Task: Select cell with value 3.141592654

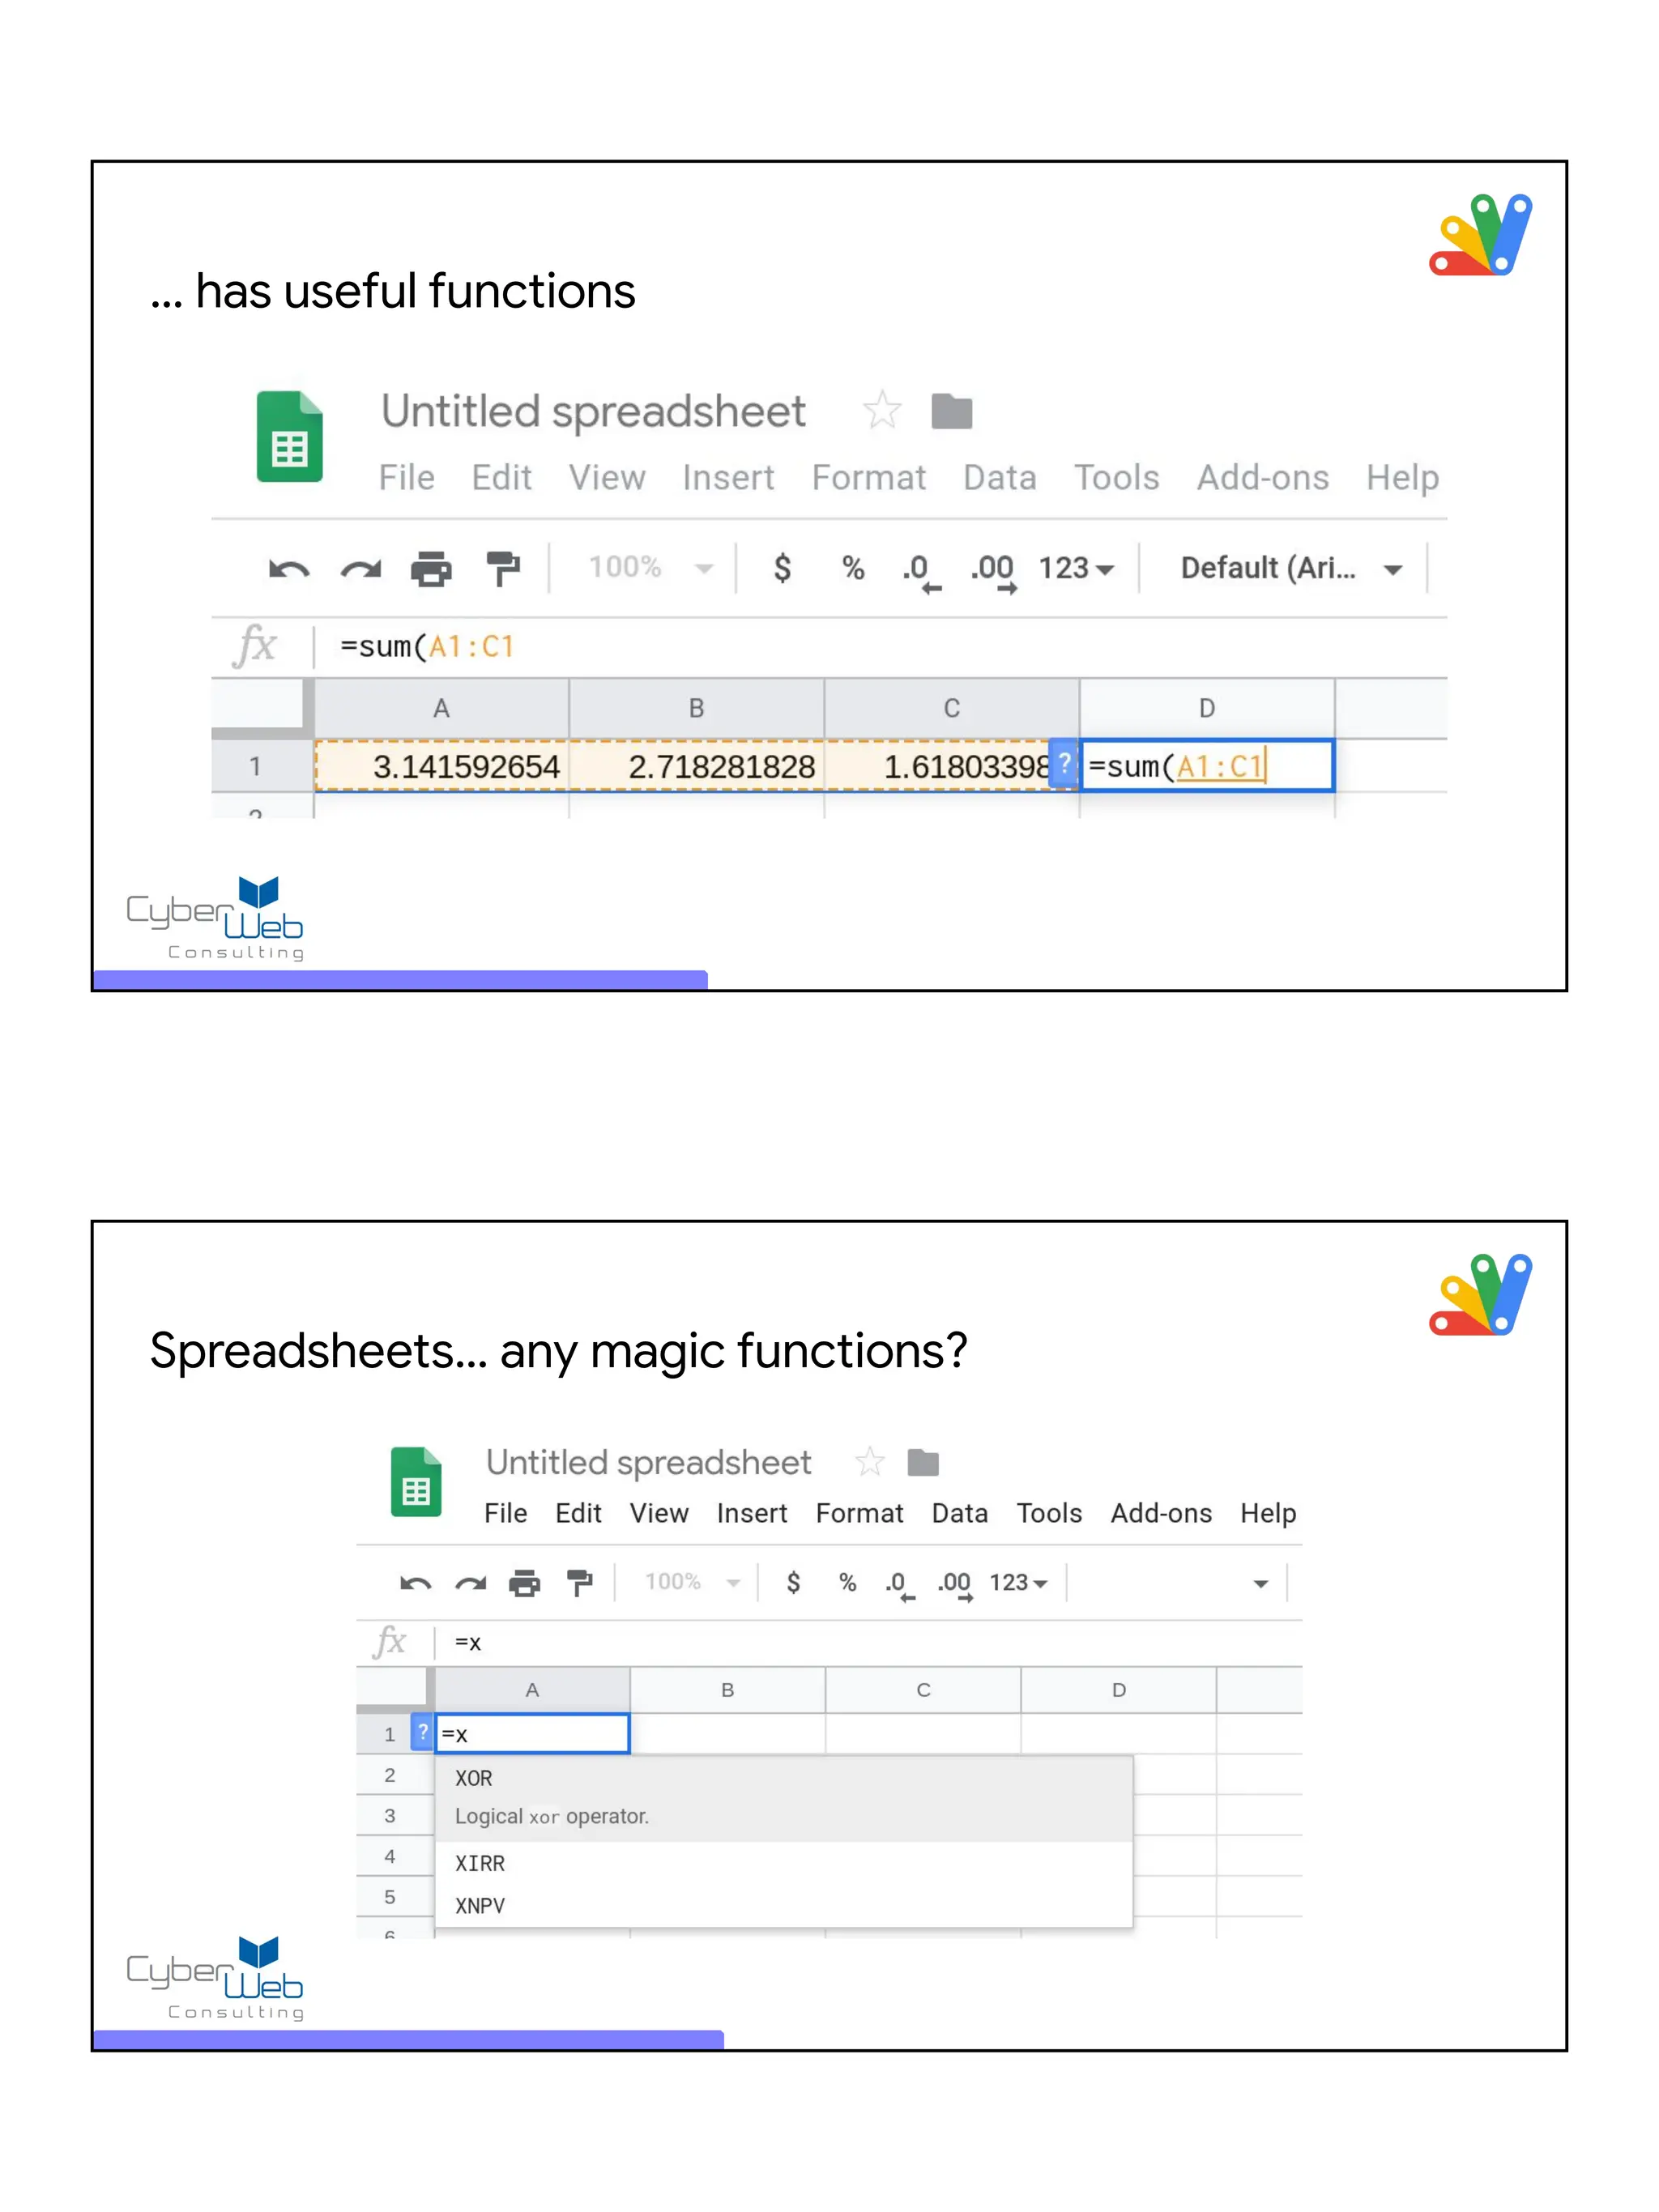Action: coord(442,765)
